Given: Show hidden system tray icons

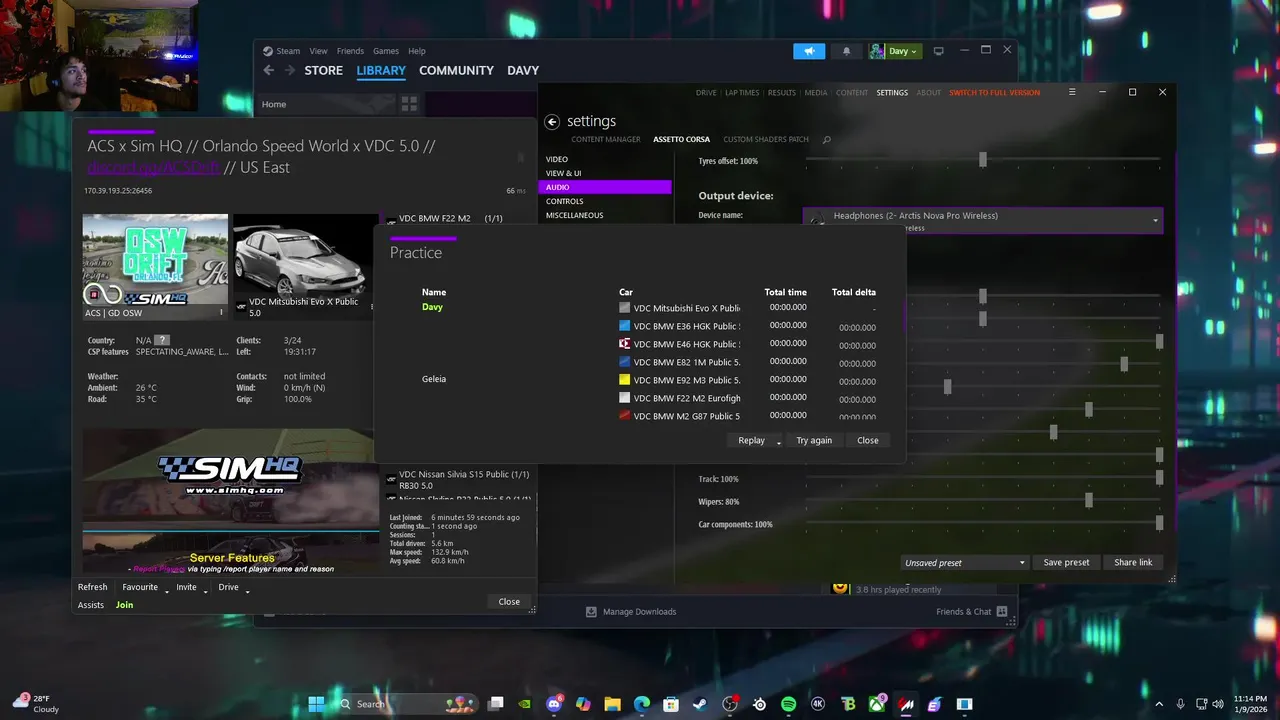Looking at the screenshot, I should (1160, 703).
